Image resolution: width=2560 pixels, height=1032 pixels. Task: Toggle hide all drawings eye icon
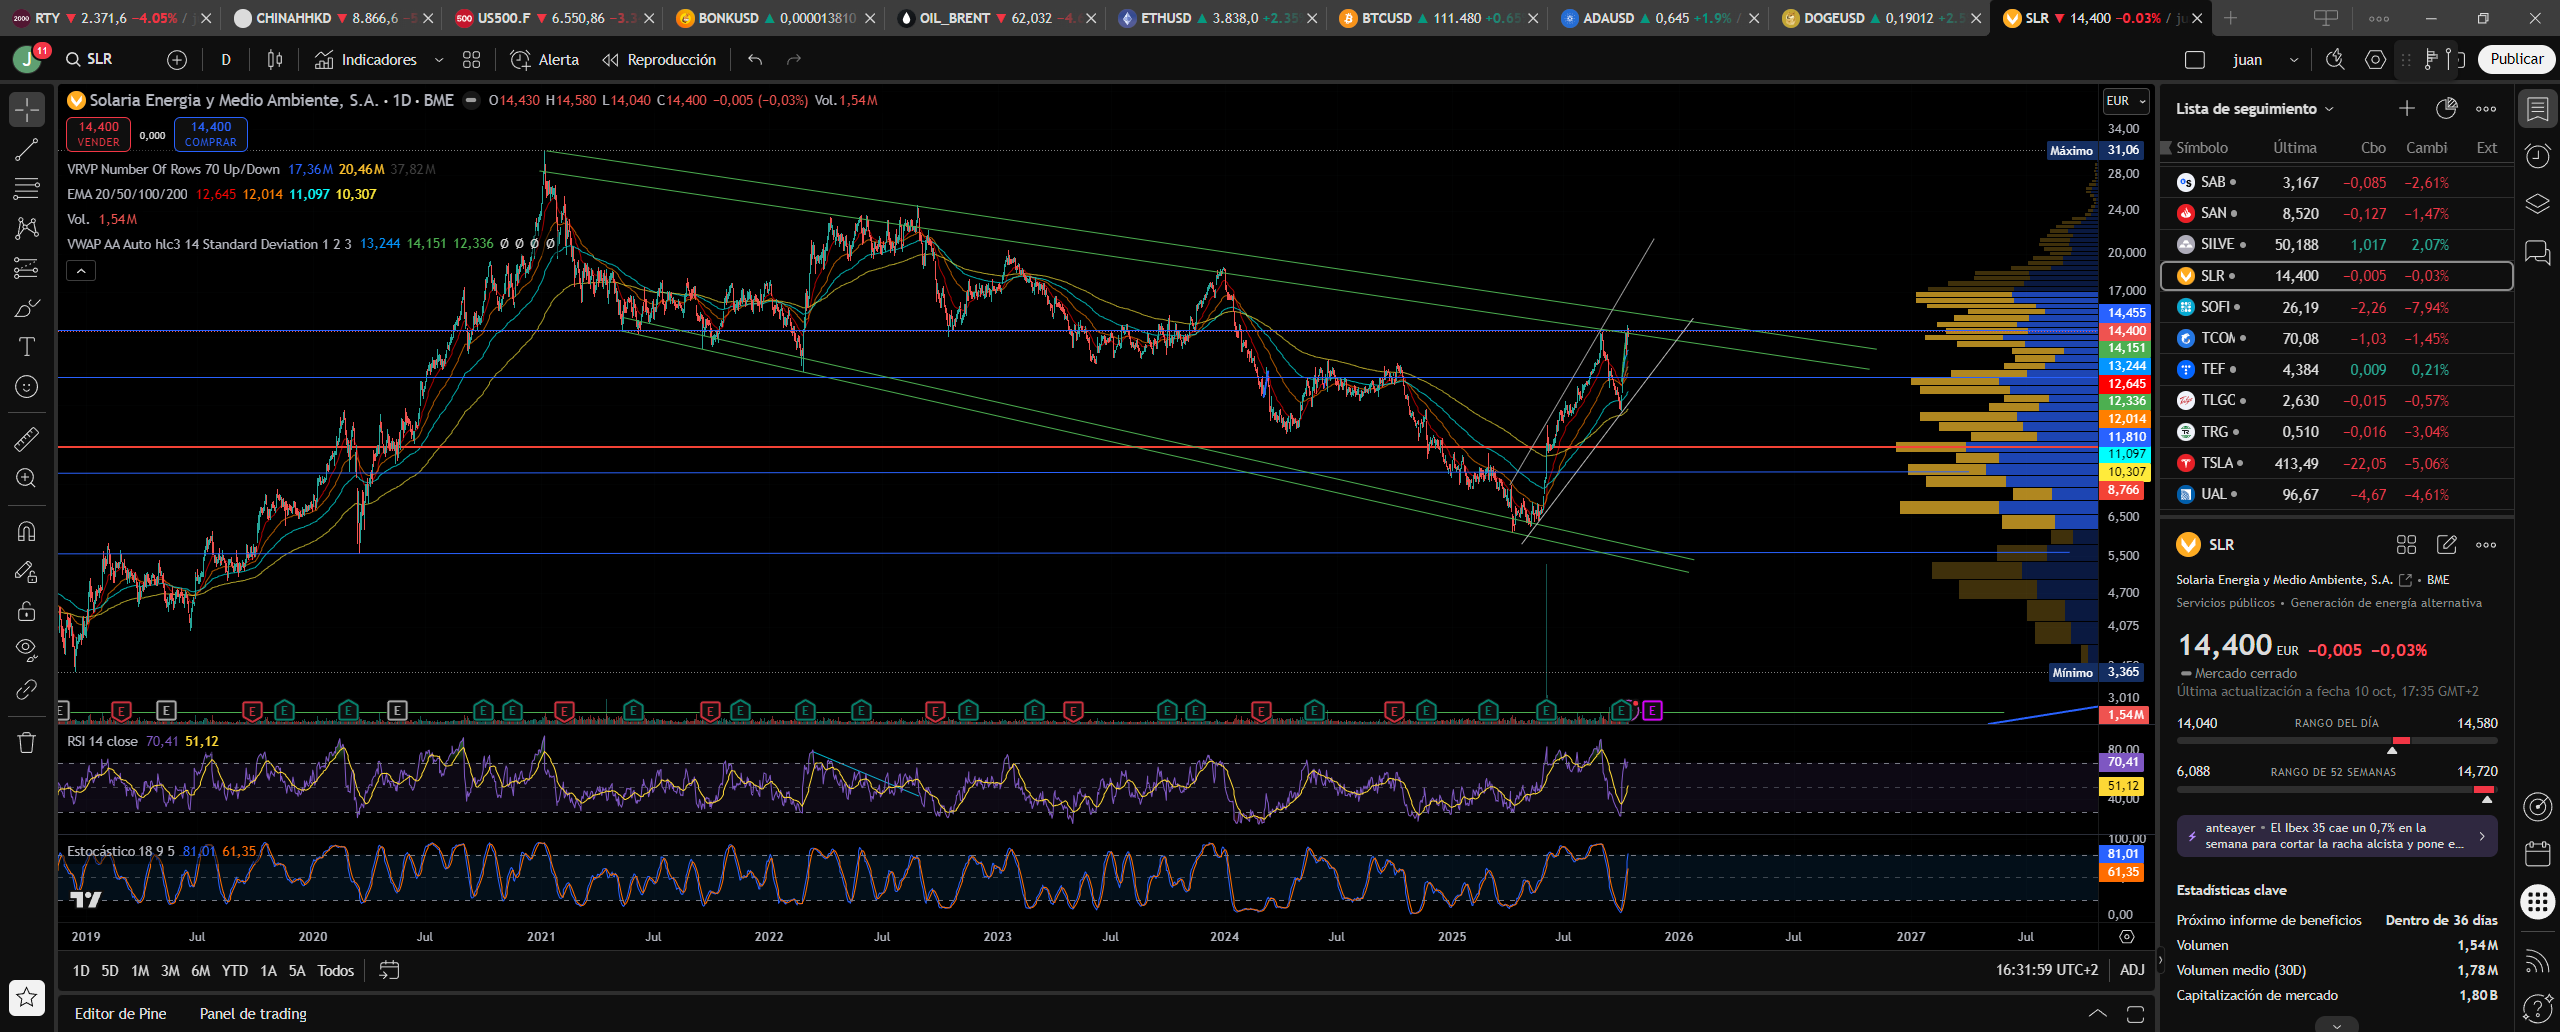pyautogui.click(x=27, y=649)
